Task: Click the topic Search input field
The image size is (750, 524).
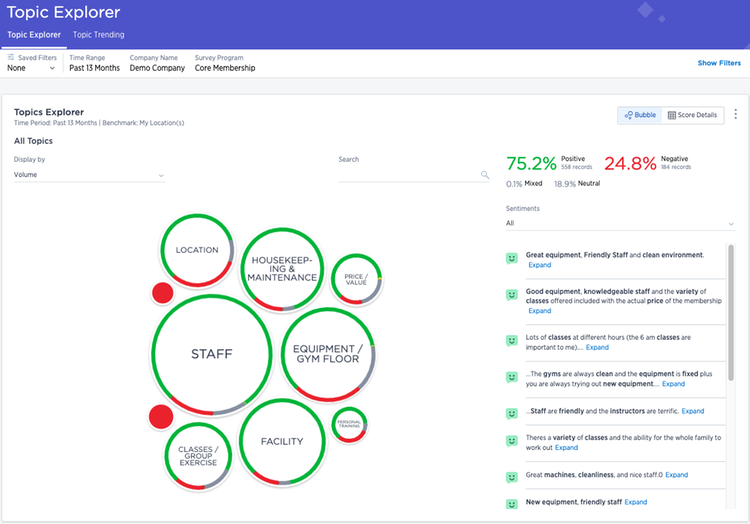Action: [x=408, y=175]
